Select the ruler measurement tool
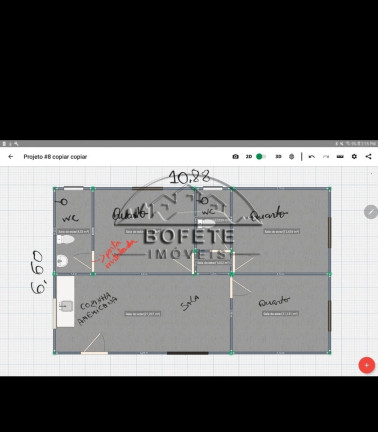The image size is (378, 432). [x=340, y=156]
